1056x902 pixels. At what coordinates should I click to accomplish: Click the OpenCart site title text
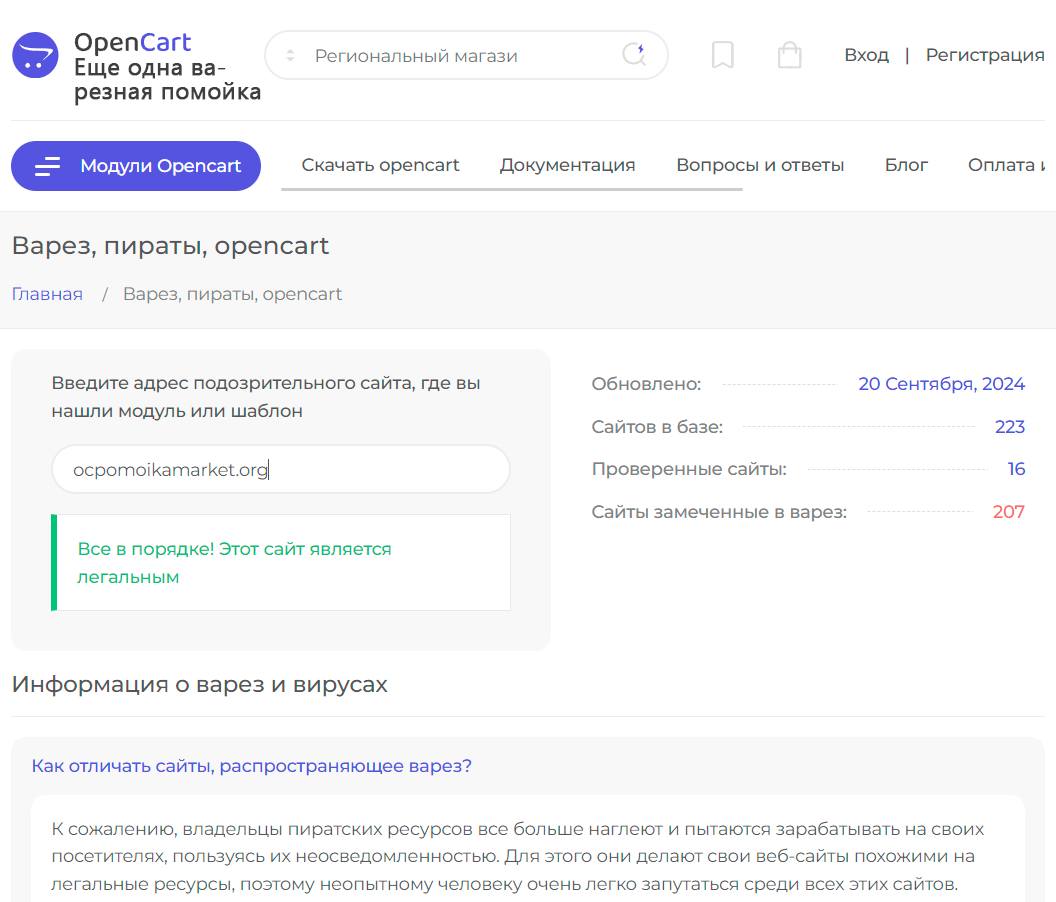point(133,42)
